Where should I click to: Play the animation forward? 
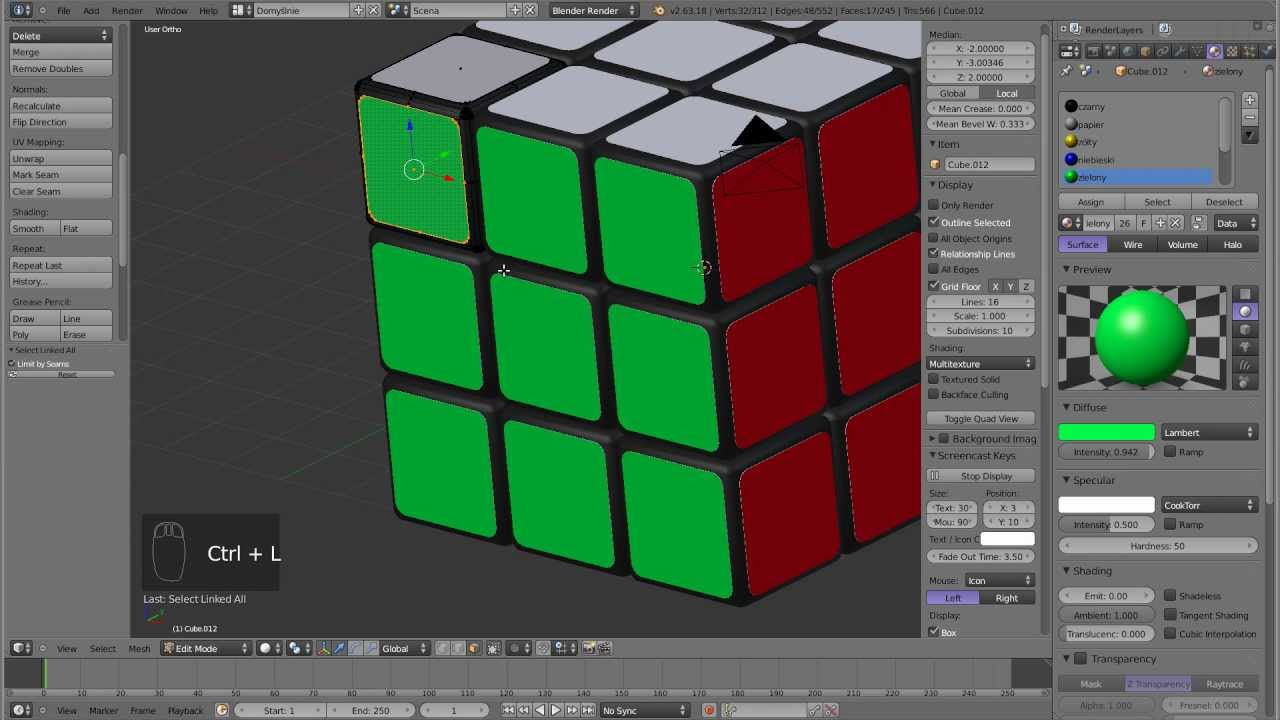click(x=556, y=710)
